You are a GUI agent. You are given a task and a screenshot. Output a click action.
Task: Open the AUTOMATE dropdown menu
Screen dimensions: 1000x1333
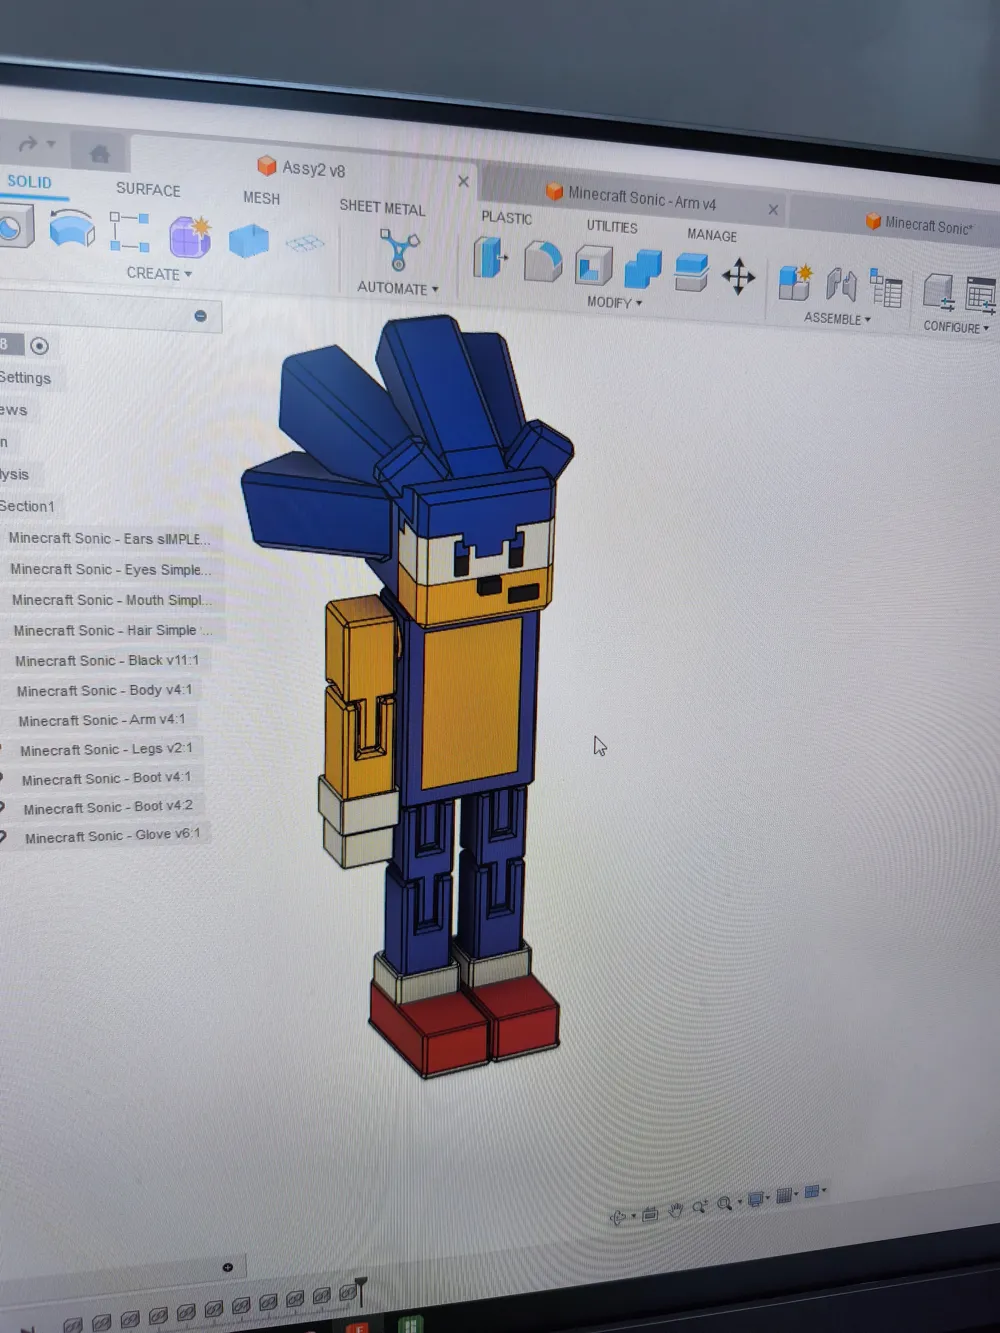tap(398, 288)
